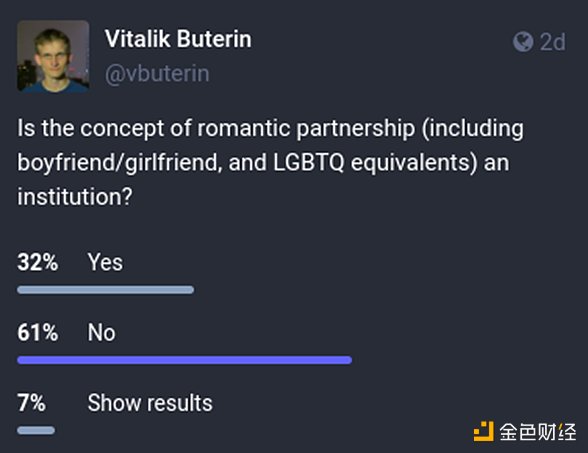
Task: Select the No poll option
Action: [101, 332]
